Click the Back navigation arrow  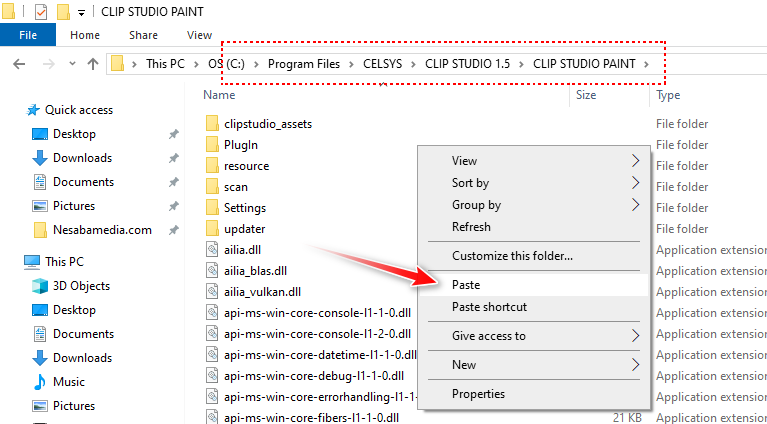pos(17,64)
